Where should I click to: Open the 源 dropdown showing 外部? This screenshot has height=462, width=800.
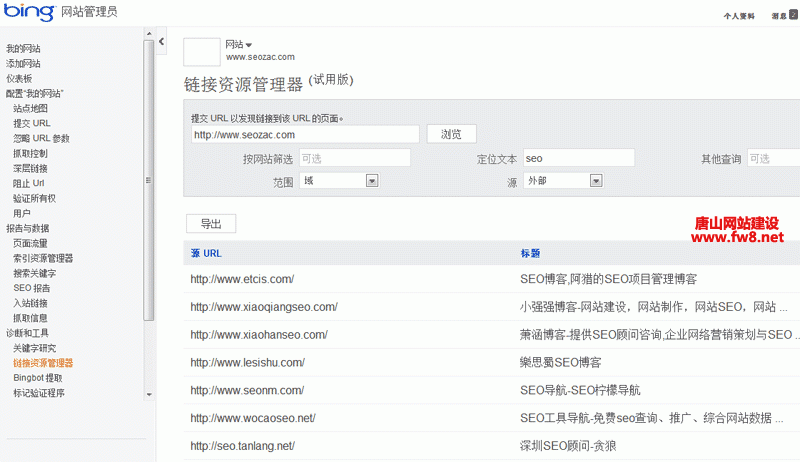[563, 181]
